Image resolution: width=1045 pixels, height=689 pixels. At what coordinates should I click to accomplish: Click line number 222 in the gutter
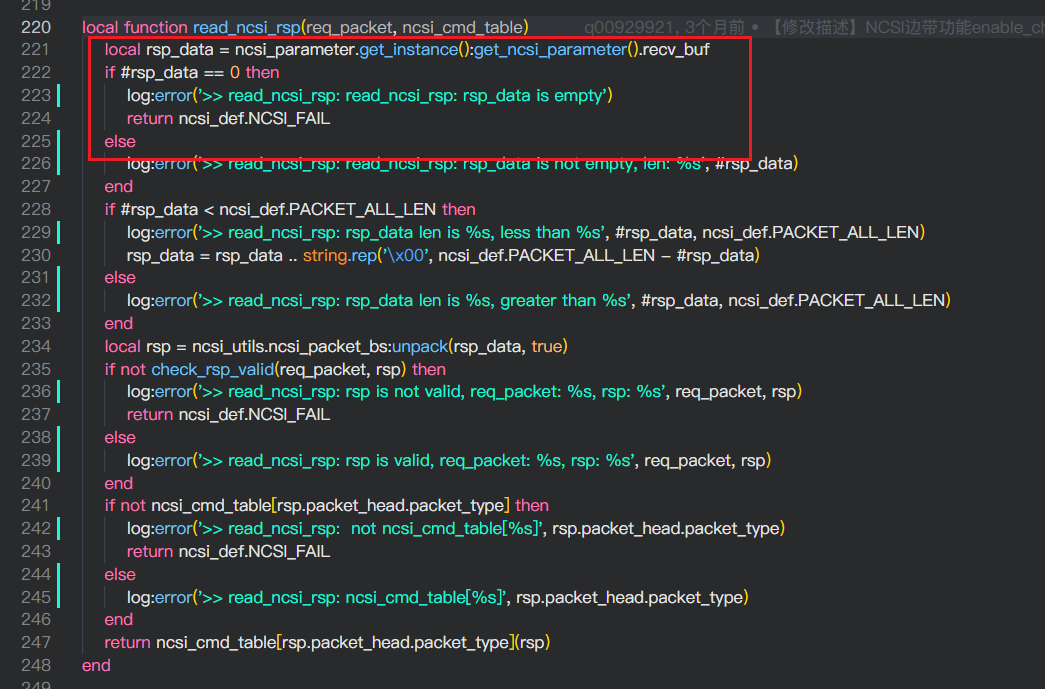point(36,72)
